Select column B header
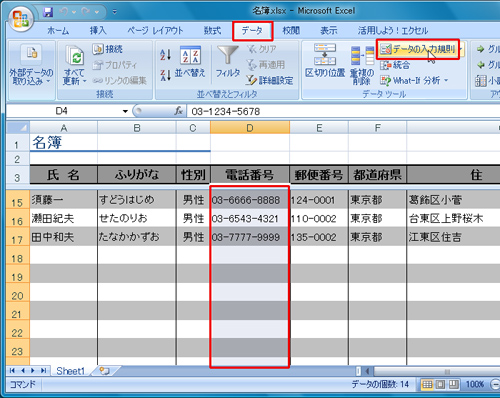Viewport: 500px width, 398px height. pyautogui.click(x=137, y=128)
